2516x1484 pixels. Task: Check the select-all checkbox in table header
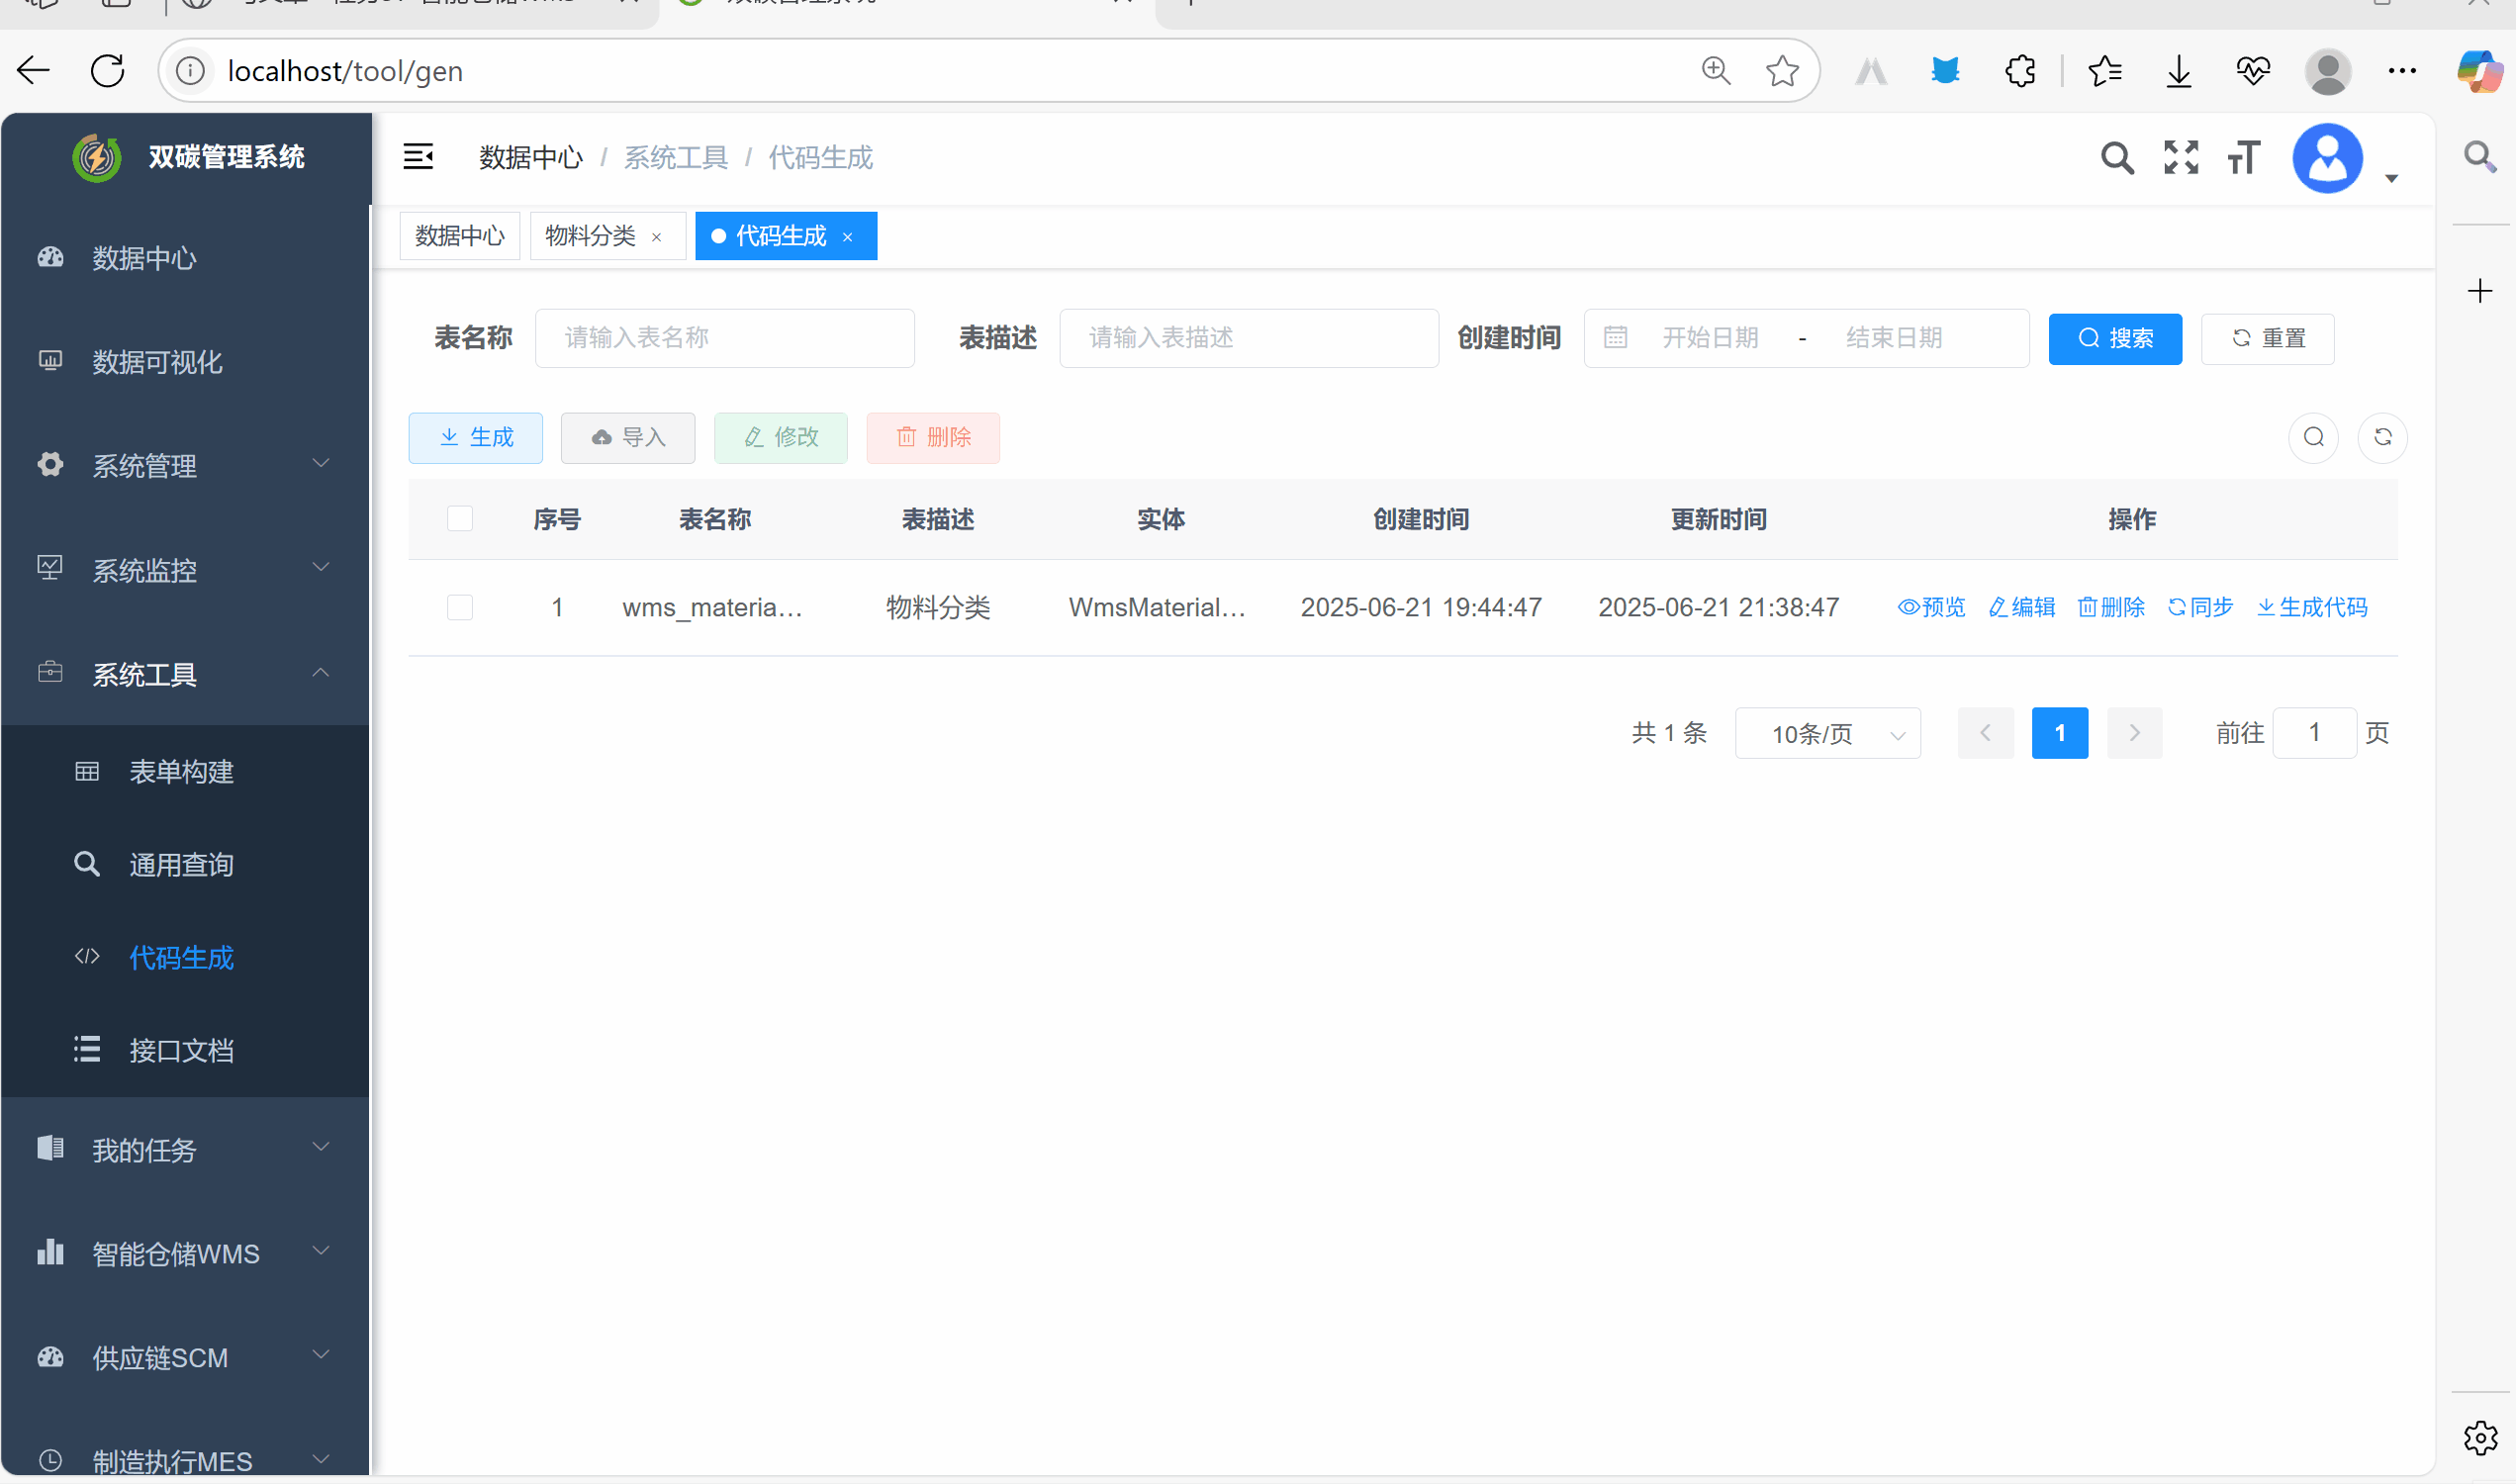[459, 518]
